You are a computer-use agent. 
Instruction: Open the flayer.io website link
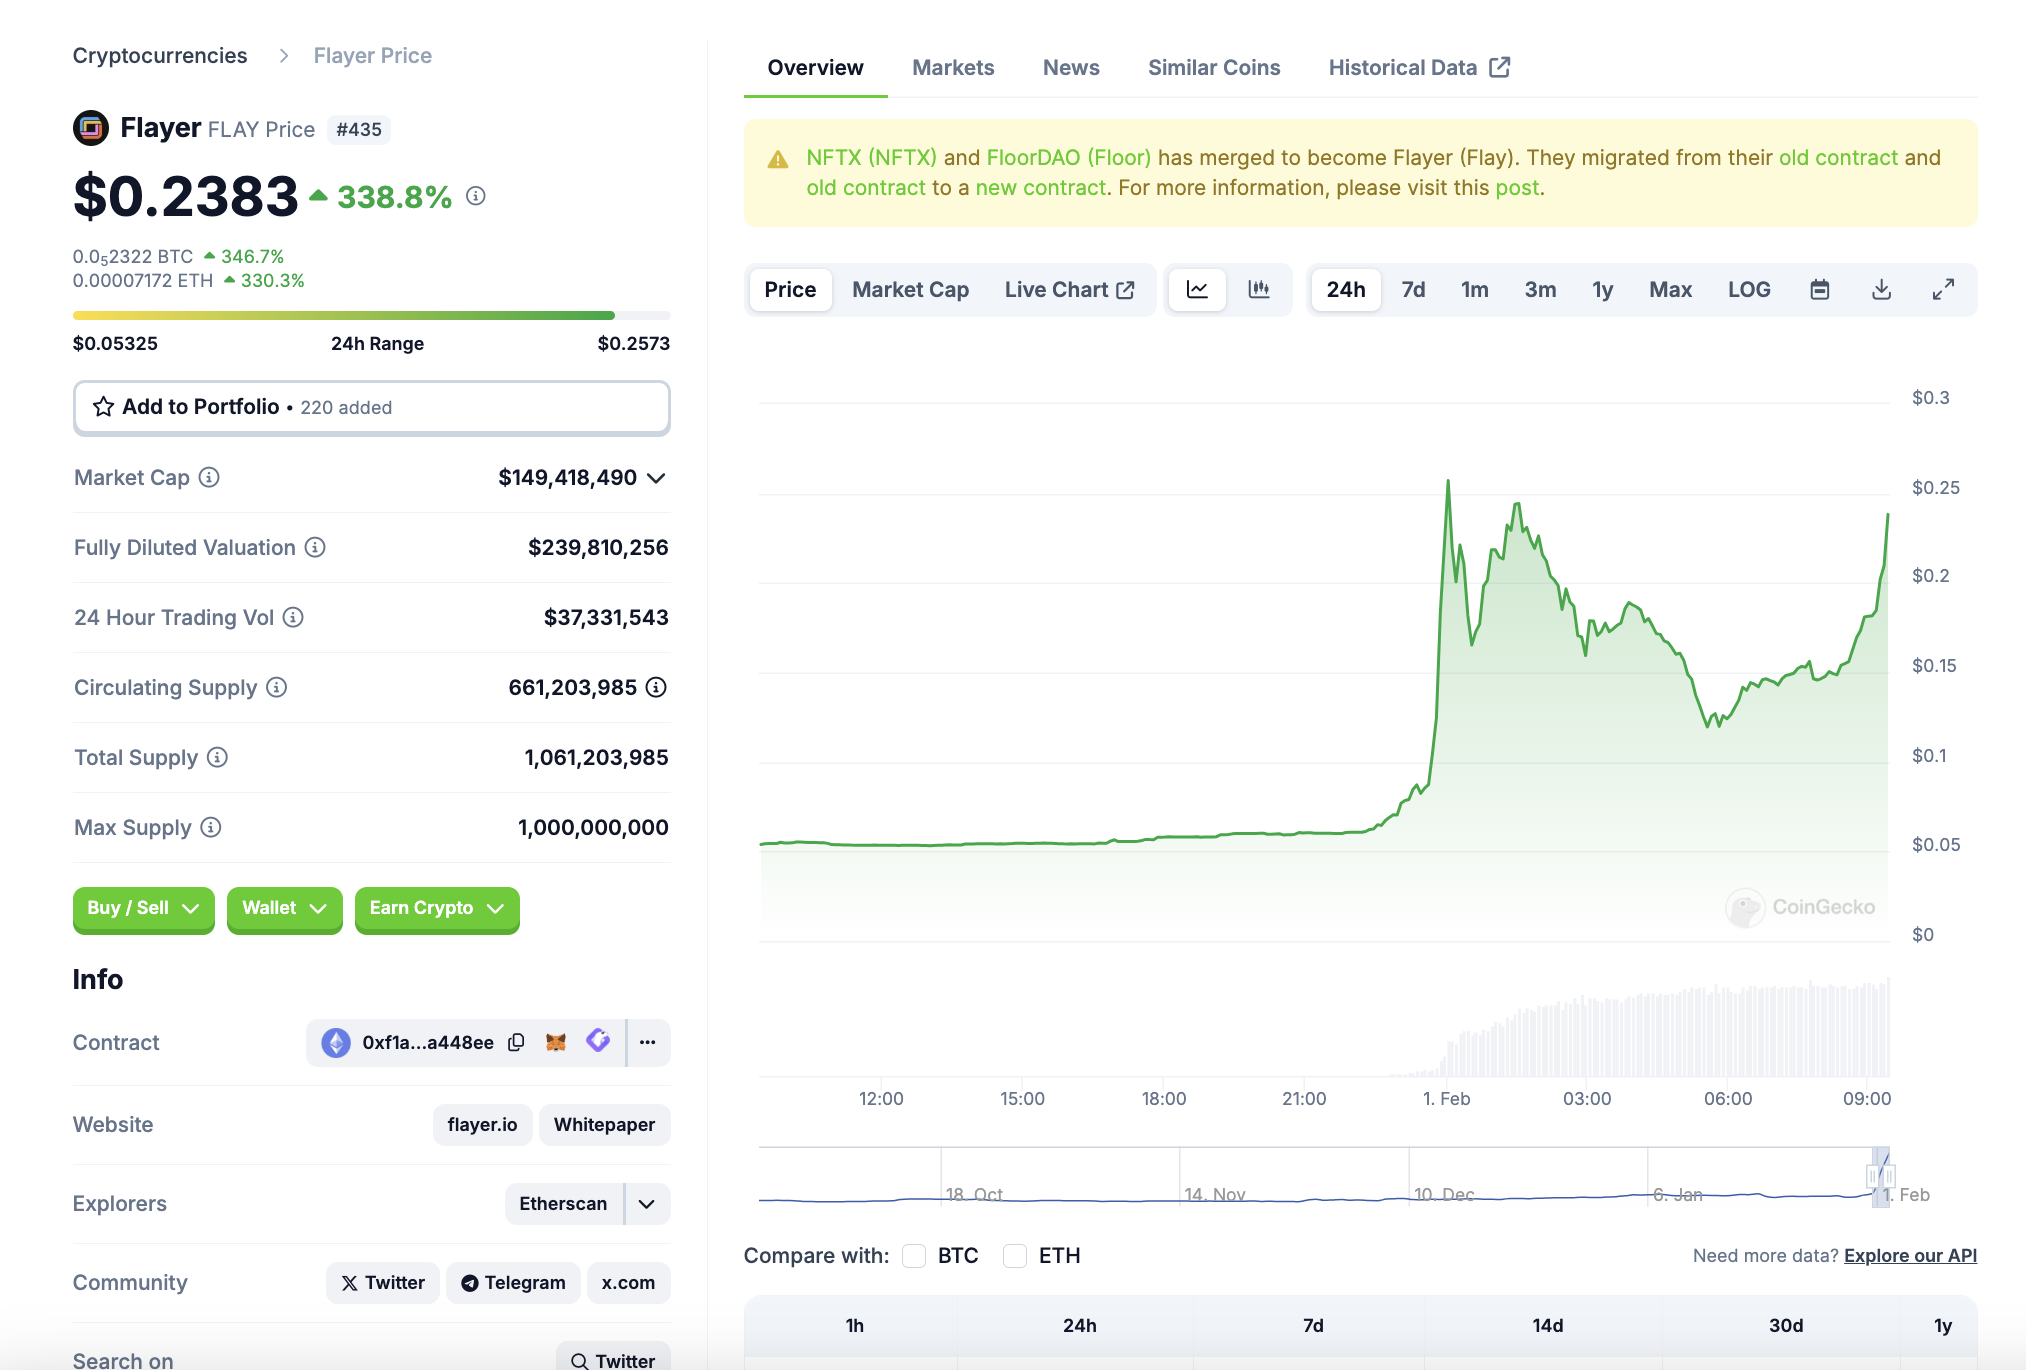(482, 1125)
